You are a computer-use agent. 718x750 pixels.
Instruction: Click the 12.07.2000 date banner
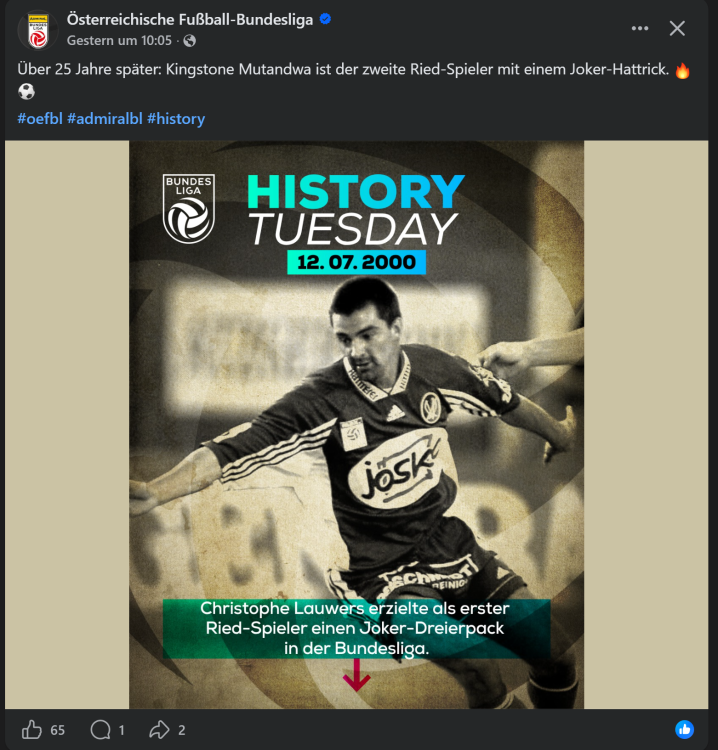[x=356, y=262]
